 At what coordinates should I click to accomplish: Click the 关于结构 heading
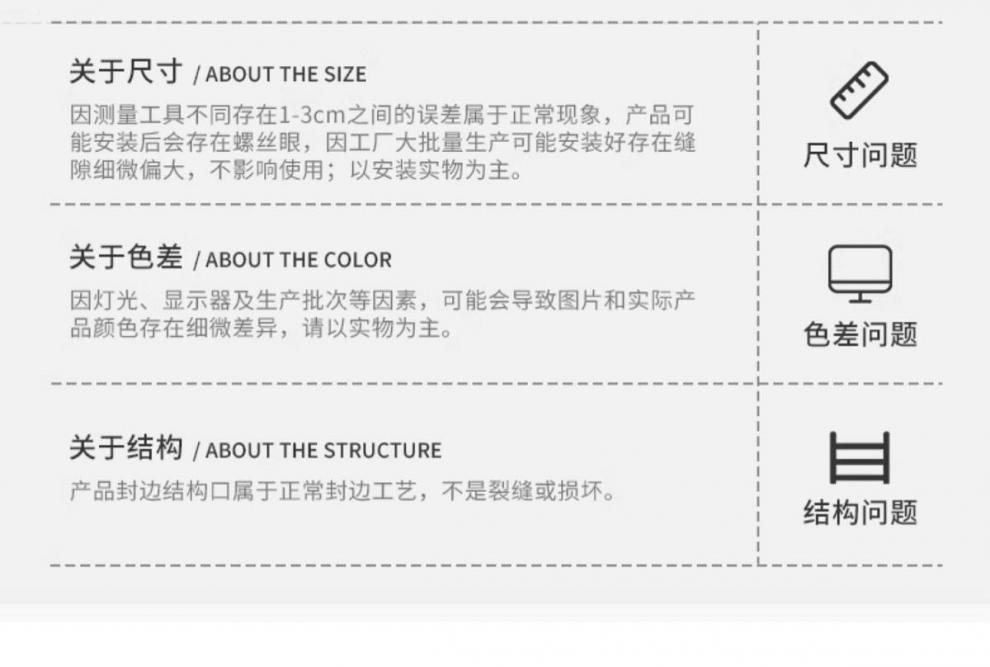(126, 448)
